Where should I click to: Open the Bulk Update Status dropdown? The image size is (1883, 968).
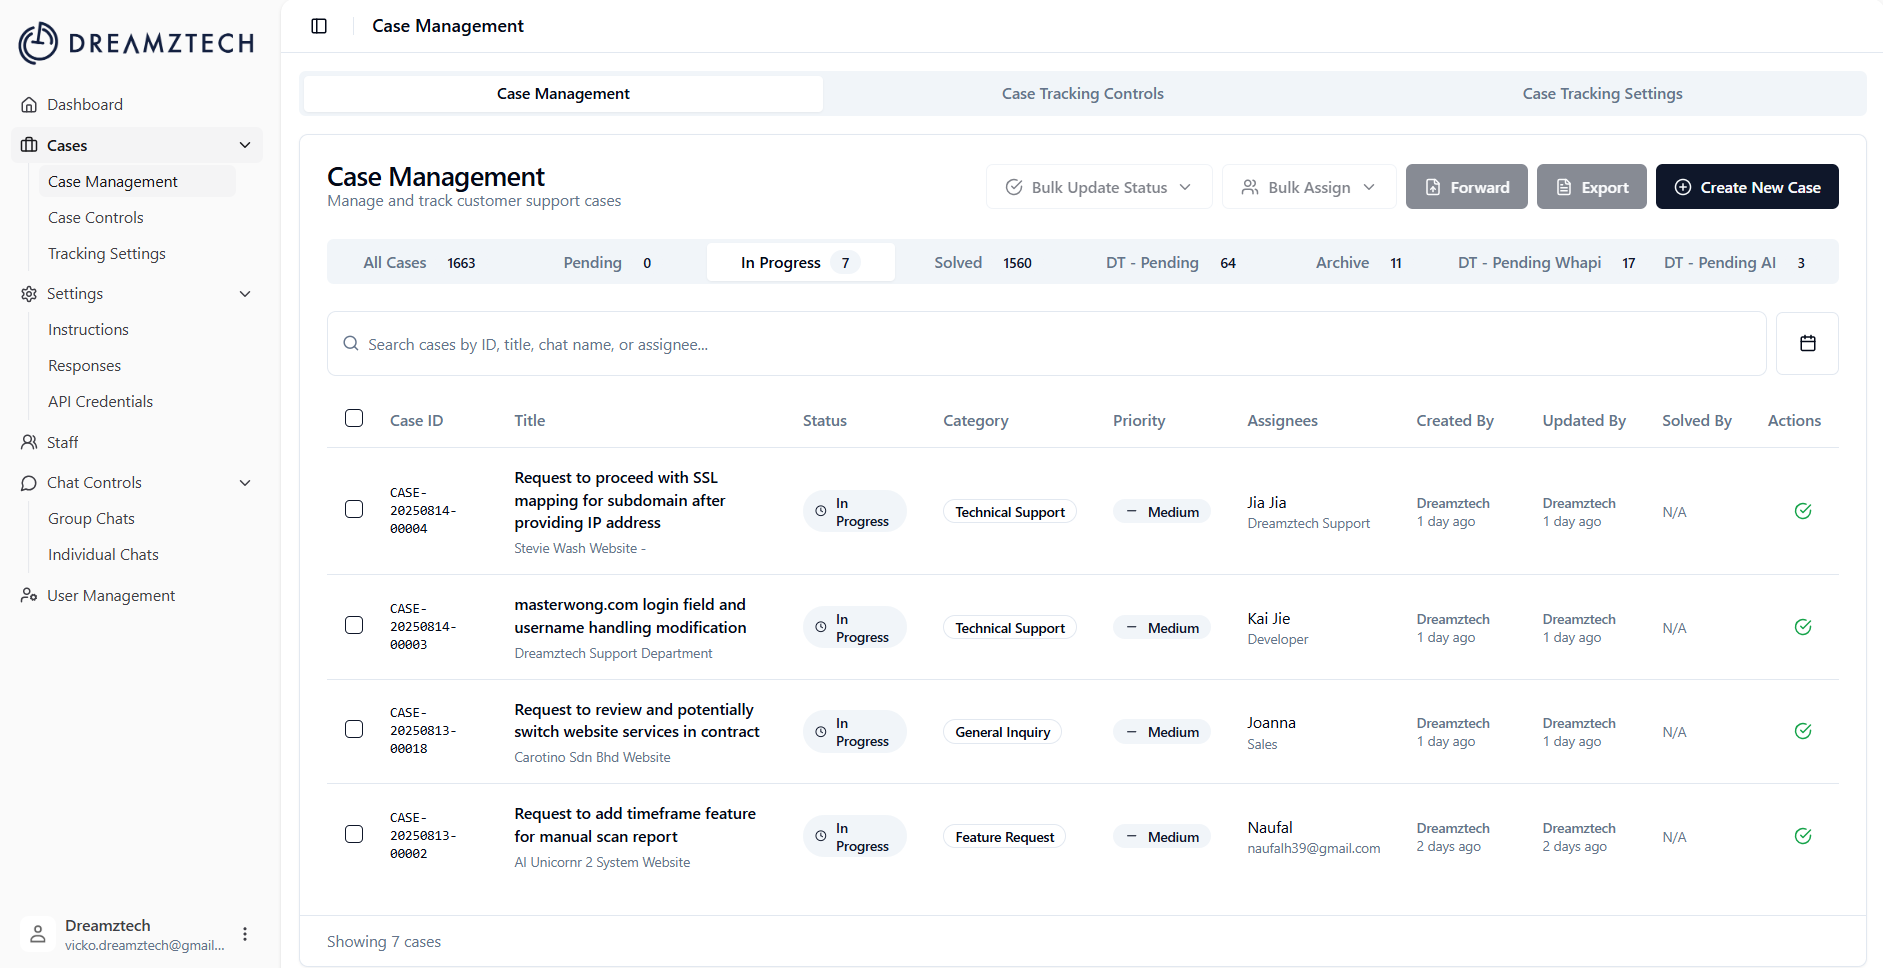[x=1098, y=187]
